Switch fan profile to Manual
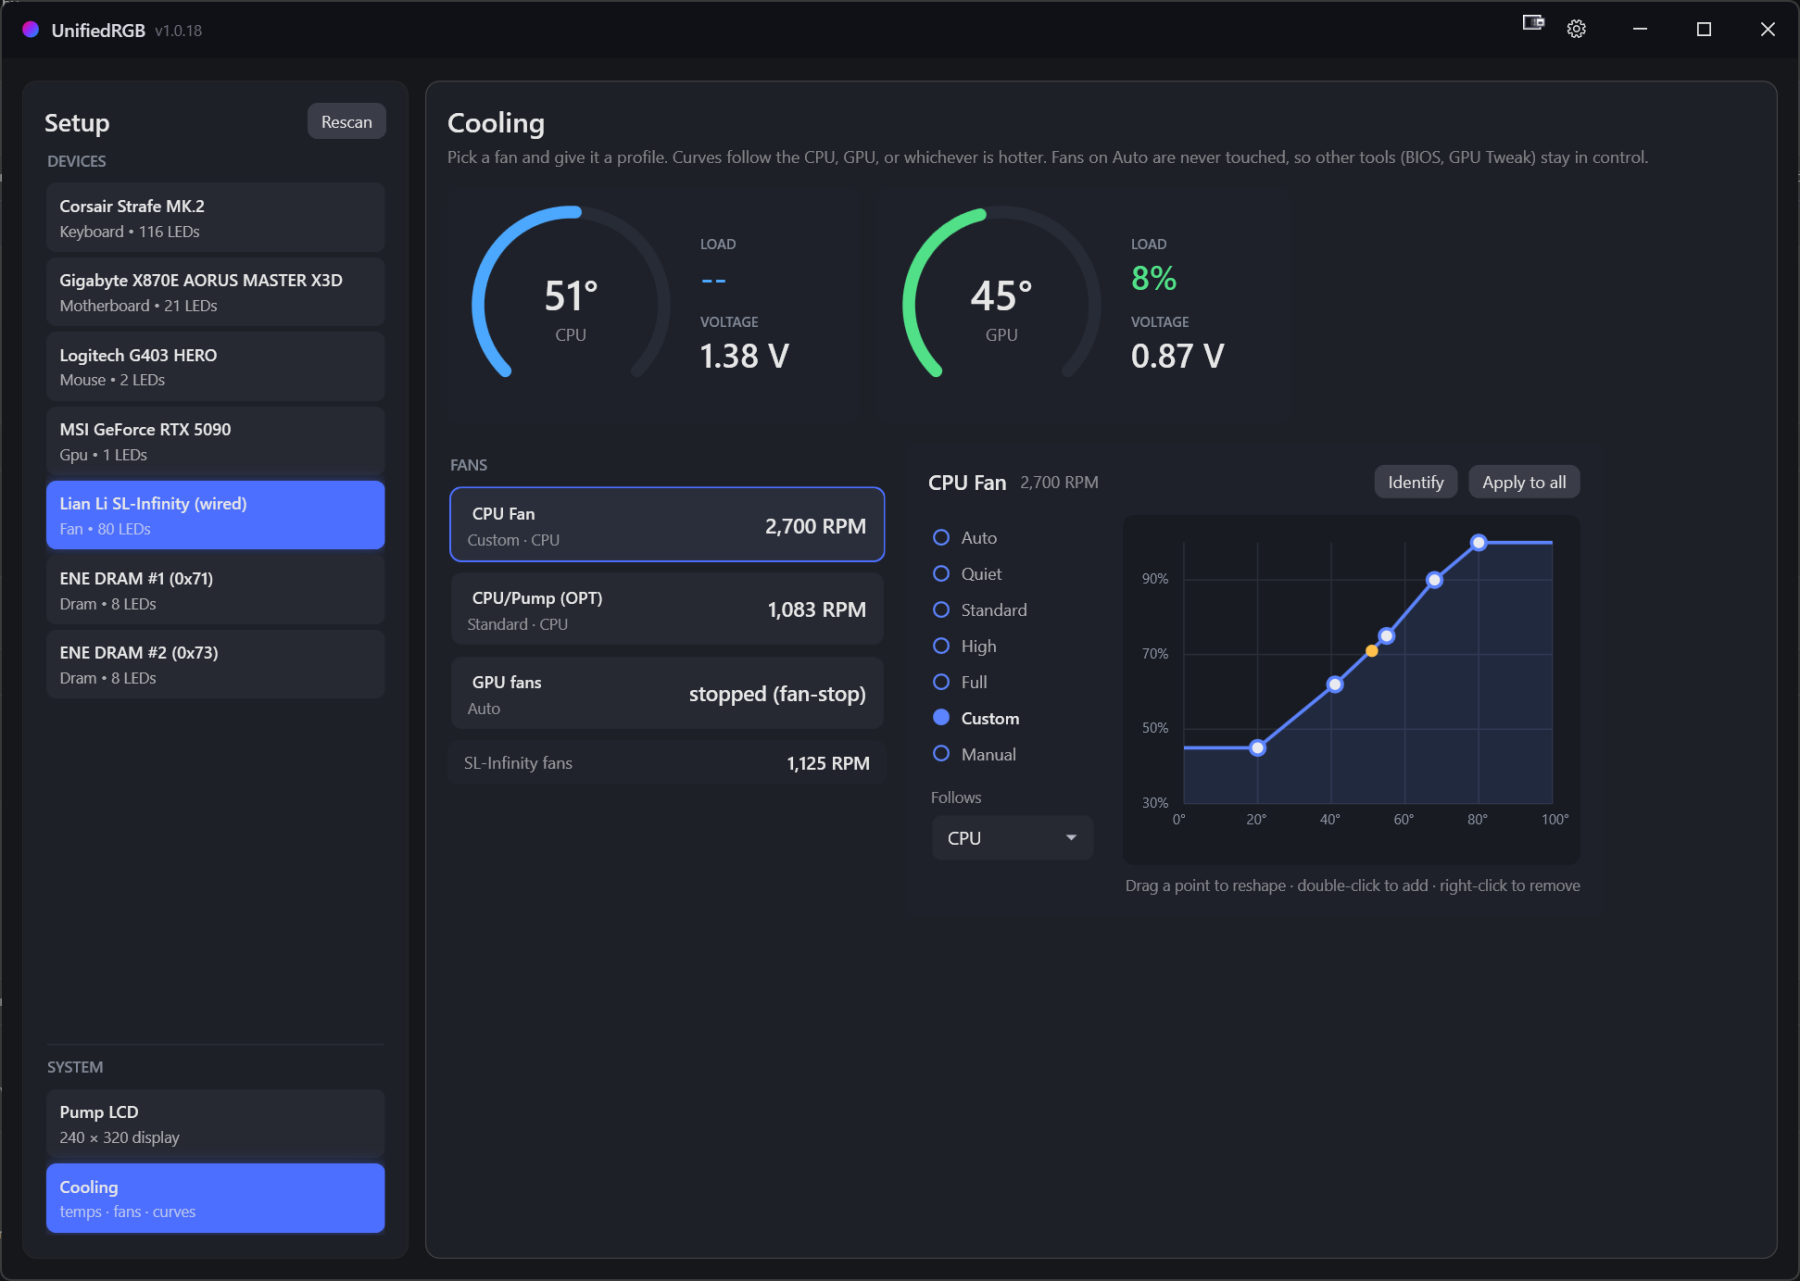 975,754
